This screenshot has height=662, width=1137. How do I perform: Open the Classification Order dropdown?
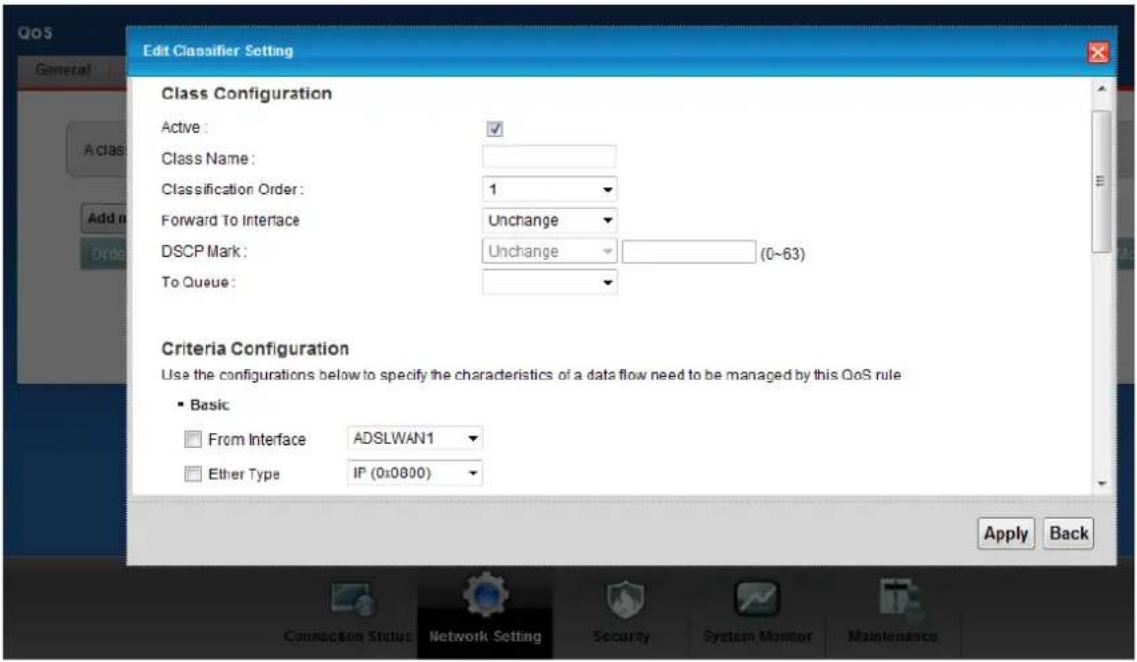pos(550,189)
